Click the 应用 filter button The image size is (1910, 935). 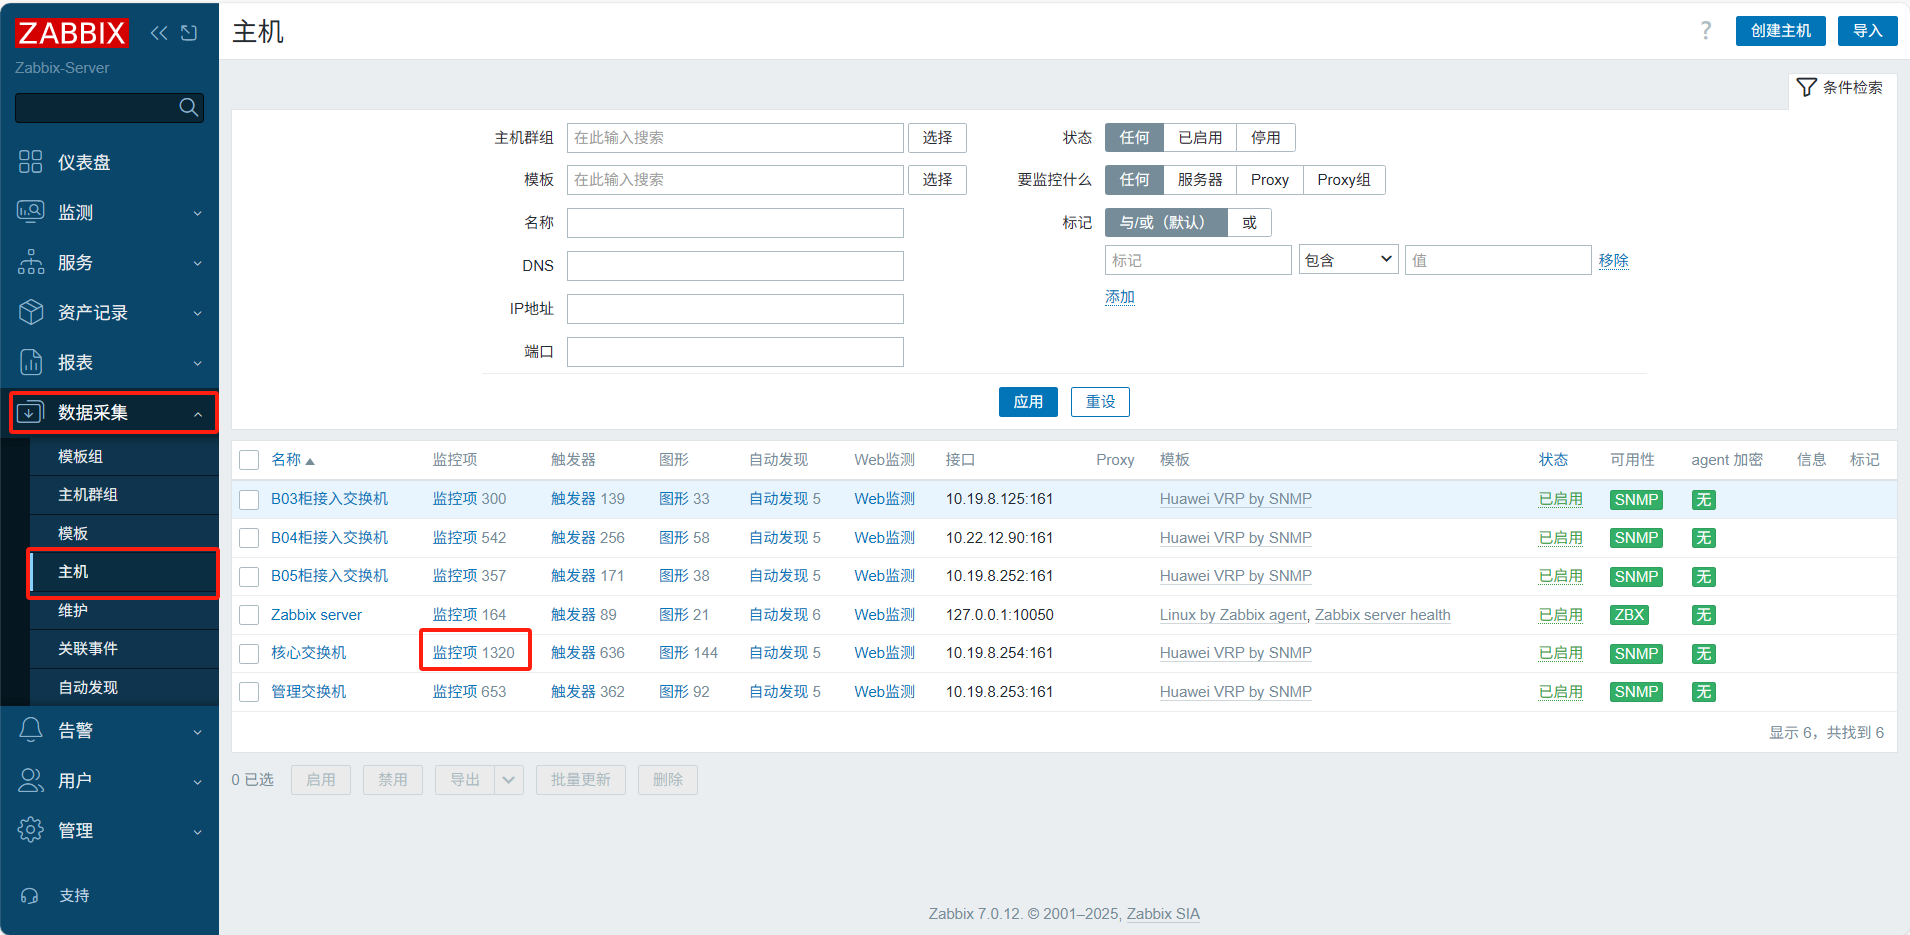click(x=1028, y=402)
